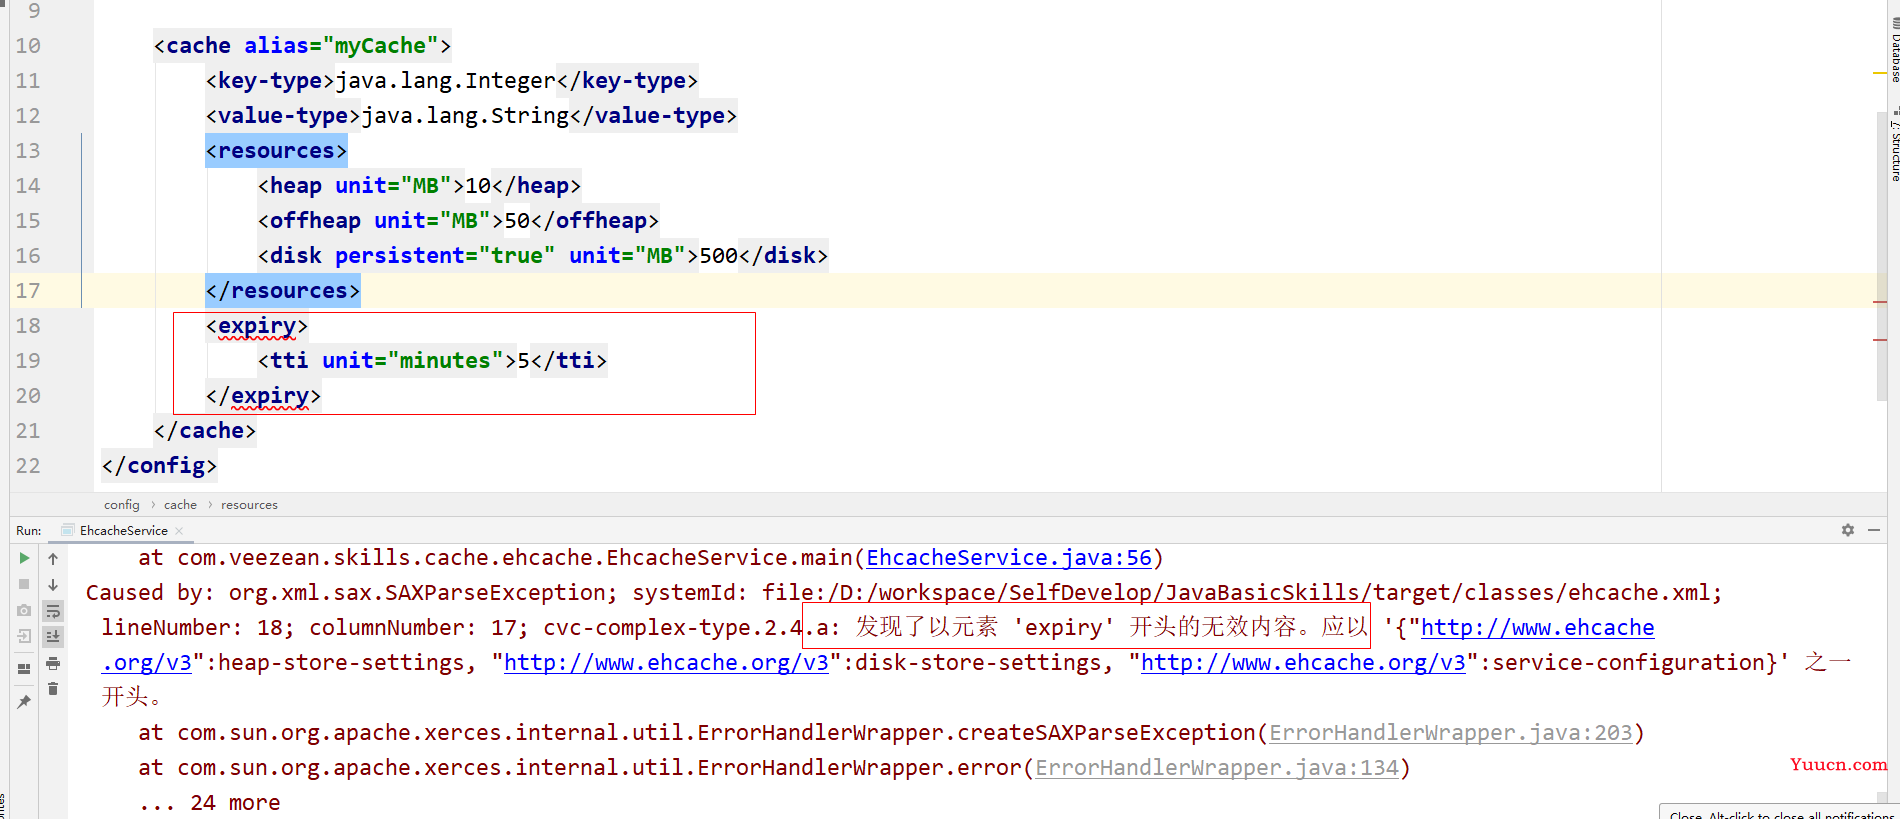Click the restore layout icon
Screen dimensions: 1900x819
coord(24,668)
